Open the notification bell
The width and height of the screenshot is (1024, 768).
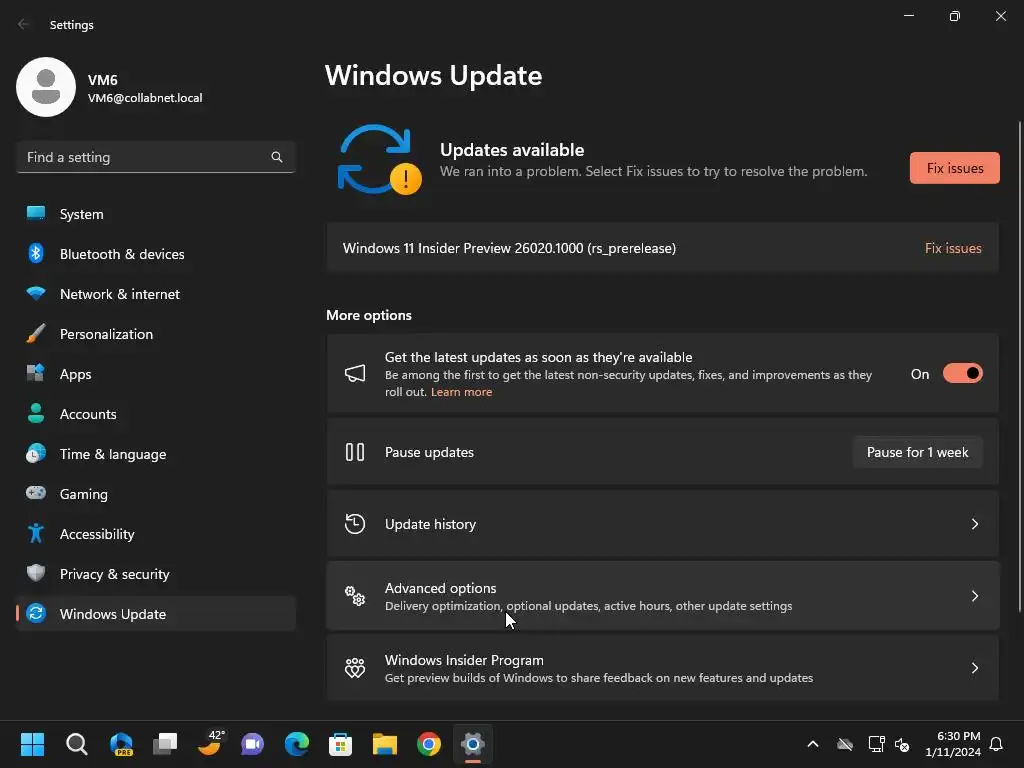tap(996, 744)
